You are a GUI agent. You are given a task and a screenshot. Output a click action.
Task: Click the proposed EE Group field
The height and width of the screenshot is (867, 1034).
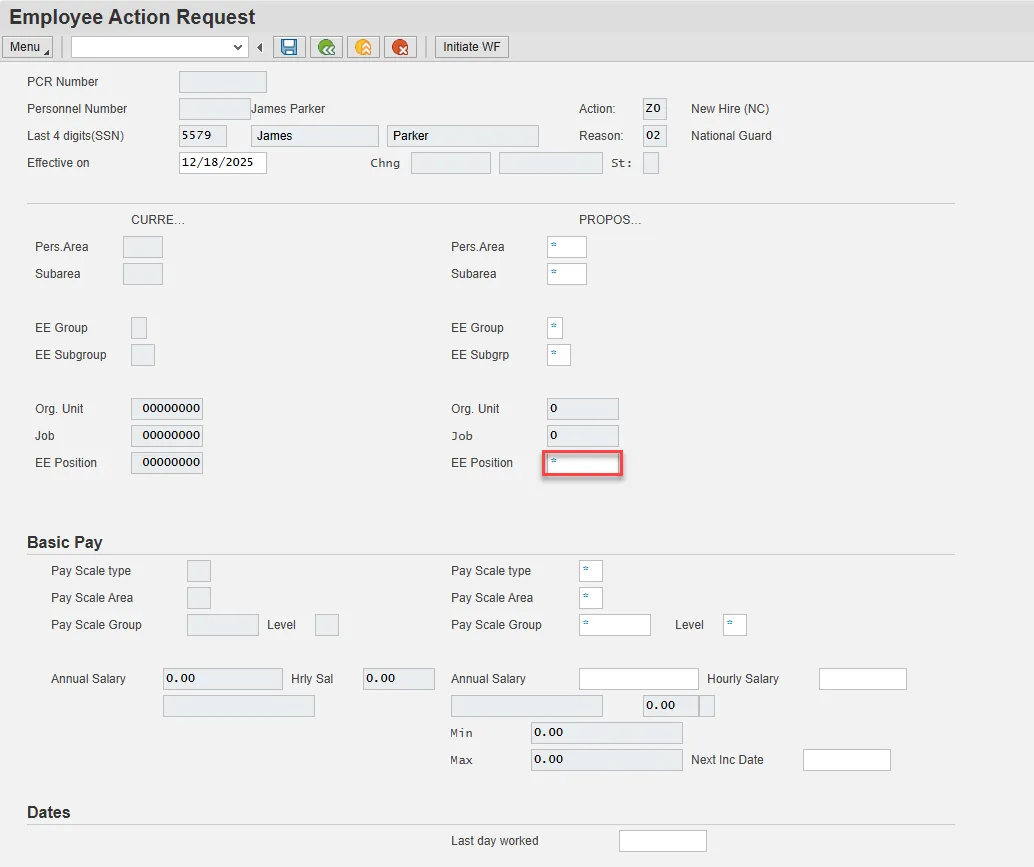coord(555,328)
